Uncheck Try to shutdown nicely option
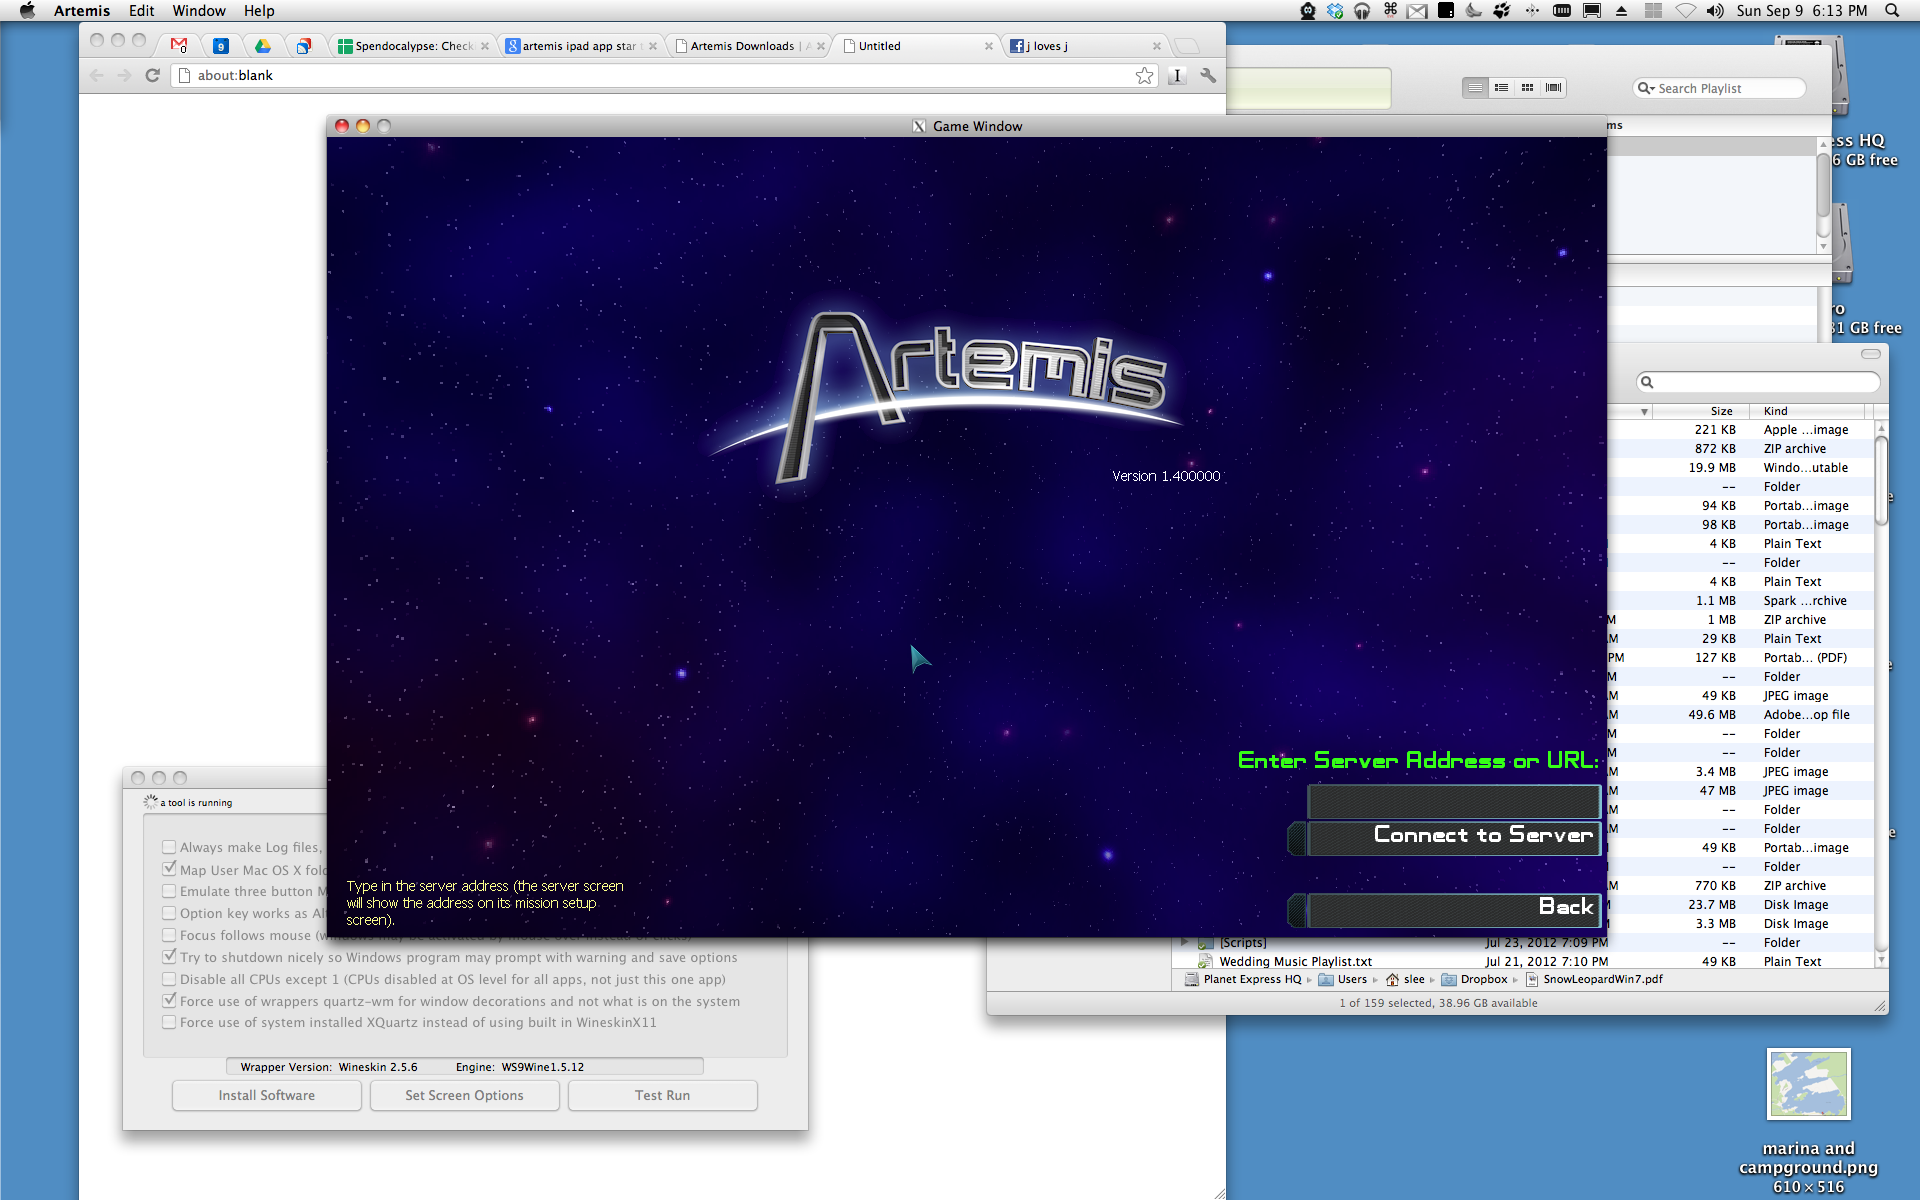 tap(169, 957)
